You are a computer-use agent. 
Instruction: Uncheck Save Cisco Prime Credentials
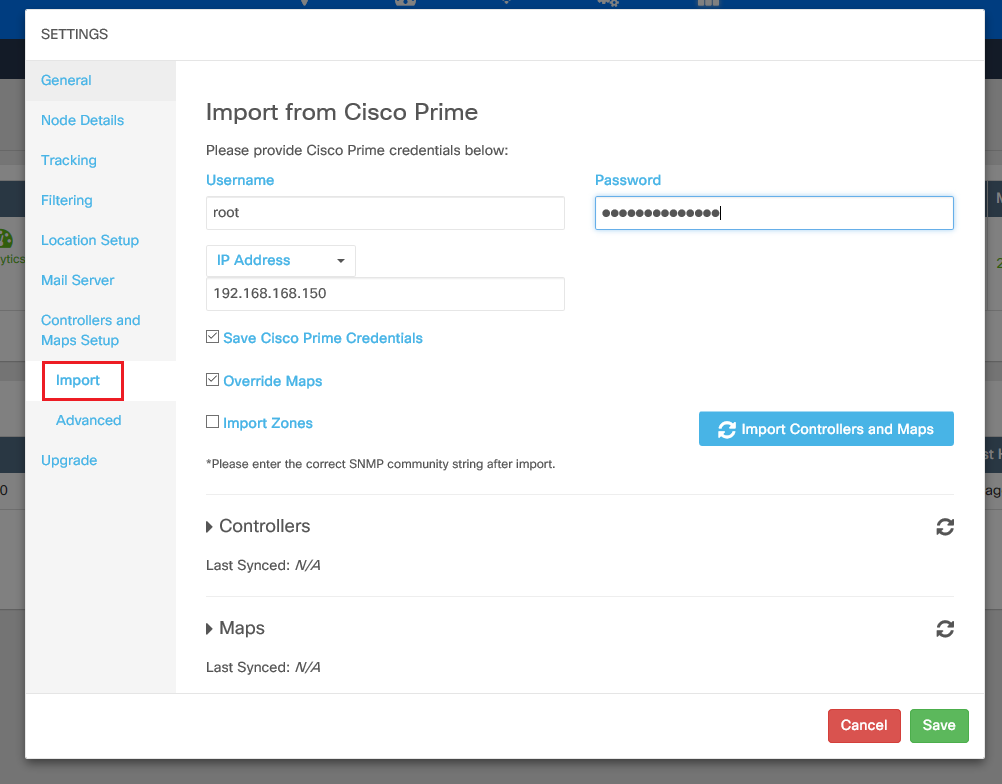(x=212, y=337)
